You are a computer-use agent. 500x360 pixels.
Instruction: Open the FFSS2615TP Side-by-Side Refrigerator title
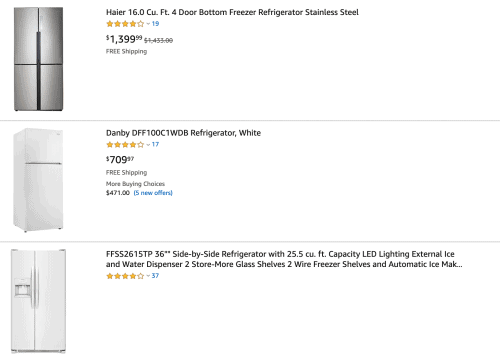pos(284,259)
